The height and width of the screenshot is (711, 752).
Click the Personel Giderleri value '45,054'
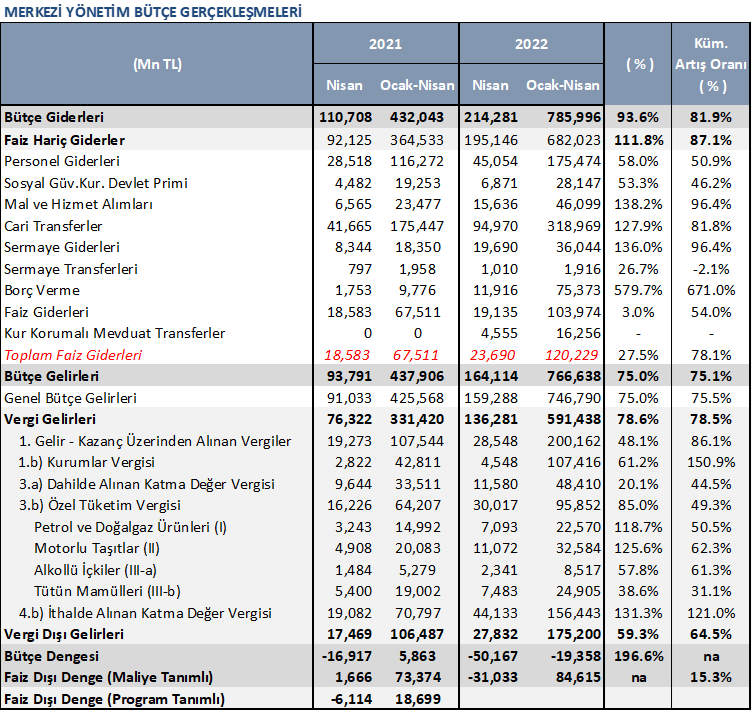pos(495,161)
